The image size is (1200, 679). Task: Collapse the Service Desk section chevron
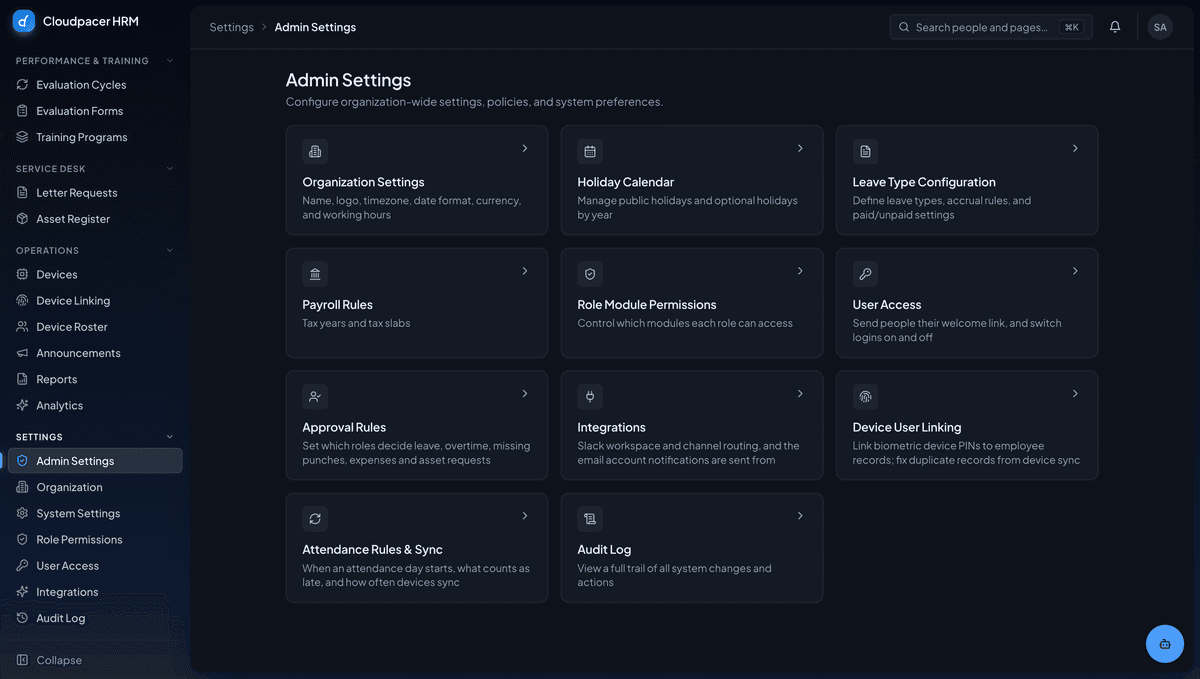coord(169,169)
